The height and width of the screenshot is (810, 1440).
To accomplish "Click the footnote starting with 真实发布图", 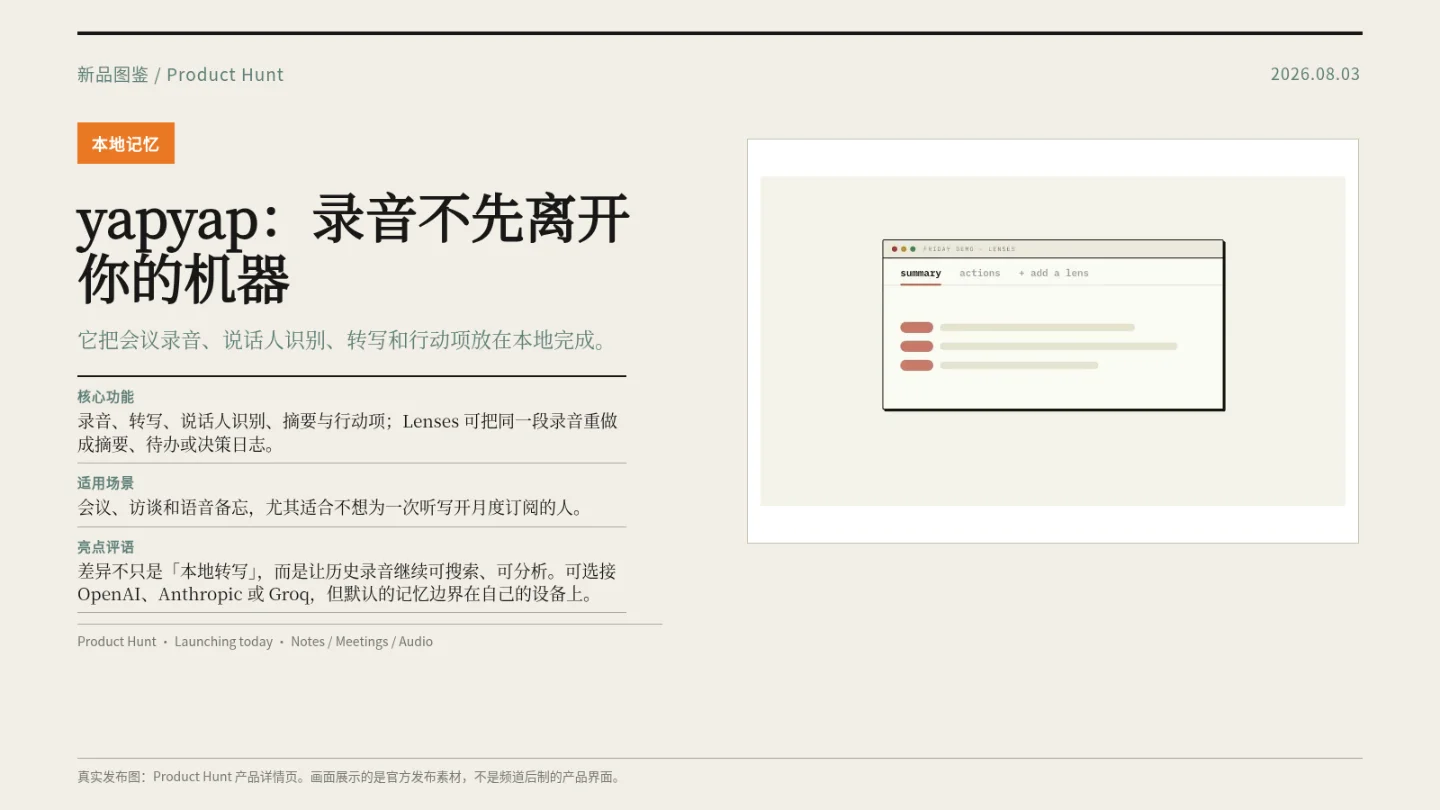I will [351, 777].
